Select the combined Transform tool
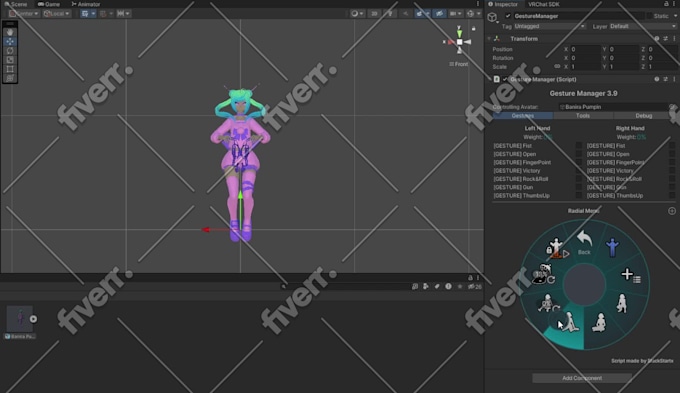 10,78
